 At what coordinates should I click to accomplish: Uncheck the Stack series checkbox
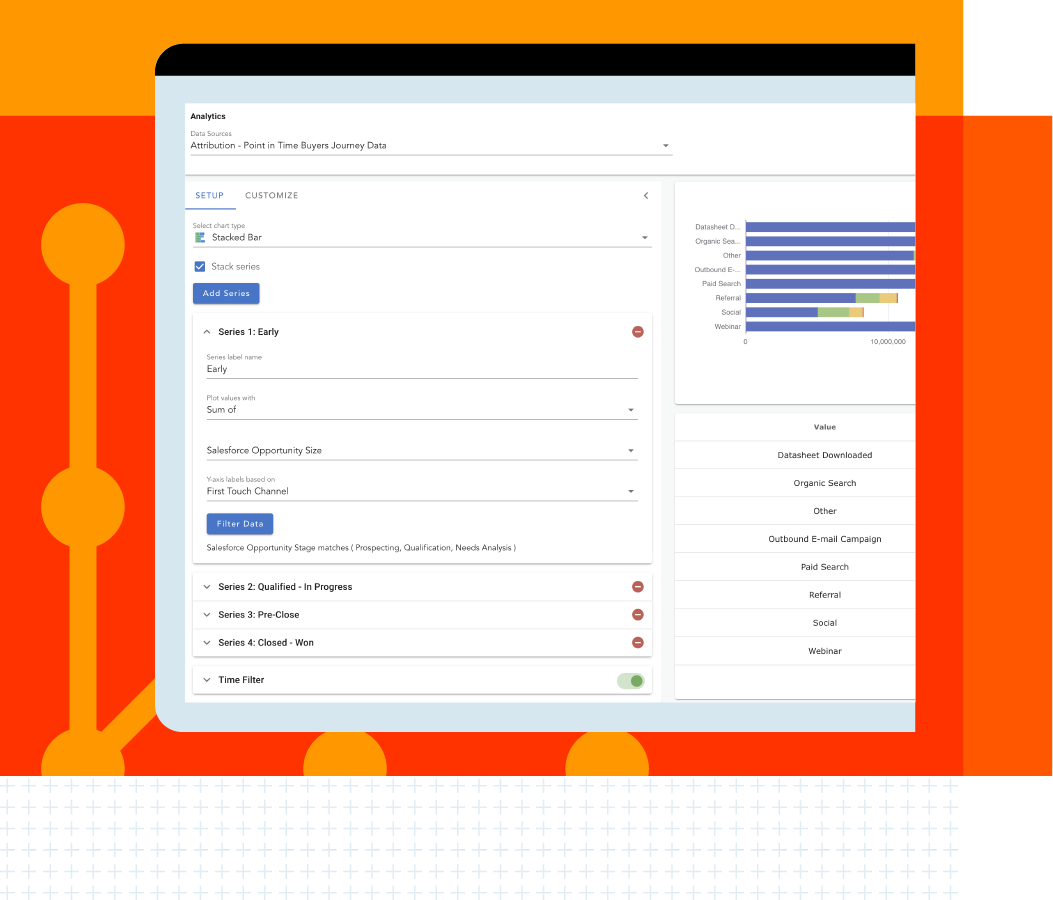[199, 267]
